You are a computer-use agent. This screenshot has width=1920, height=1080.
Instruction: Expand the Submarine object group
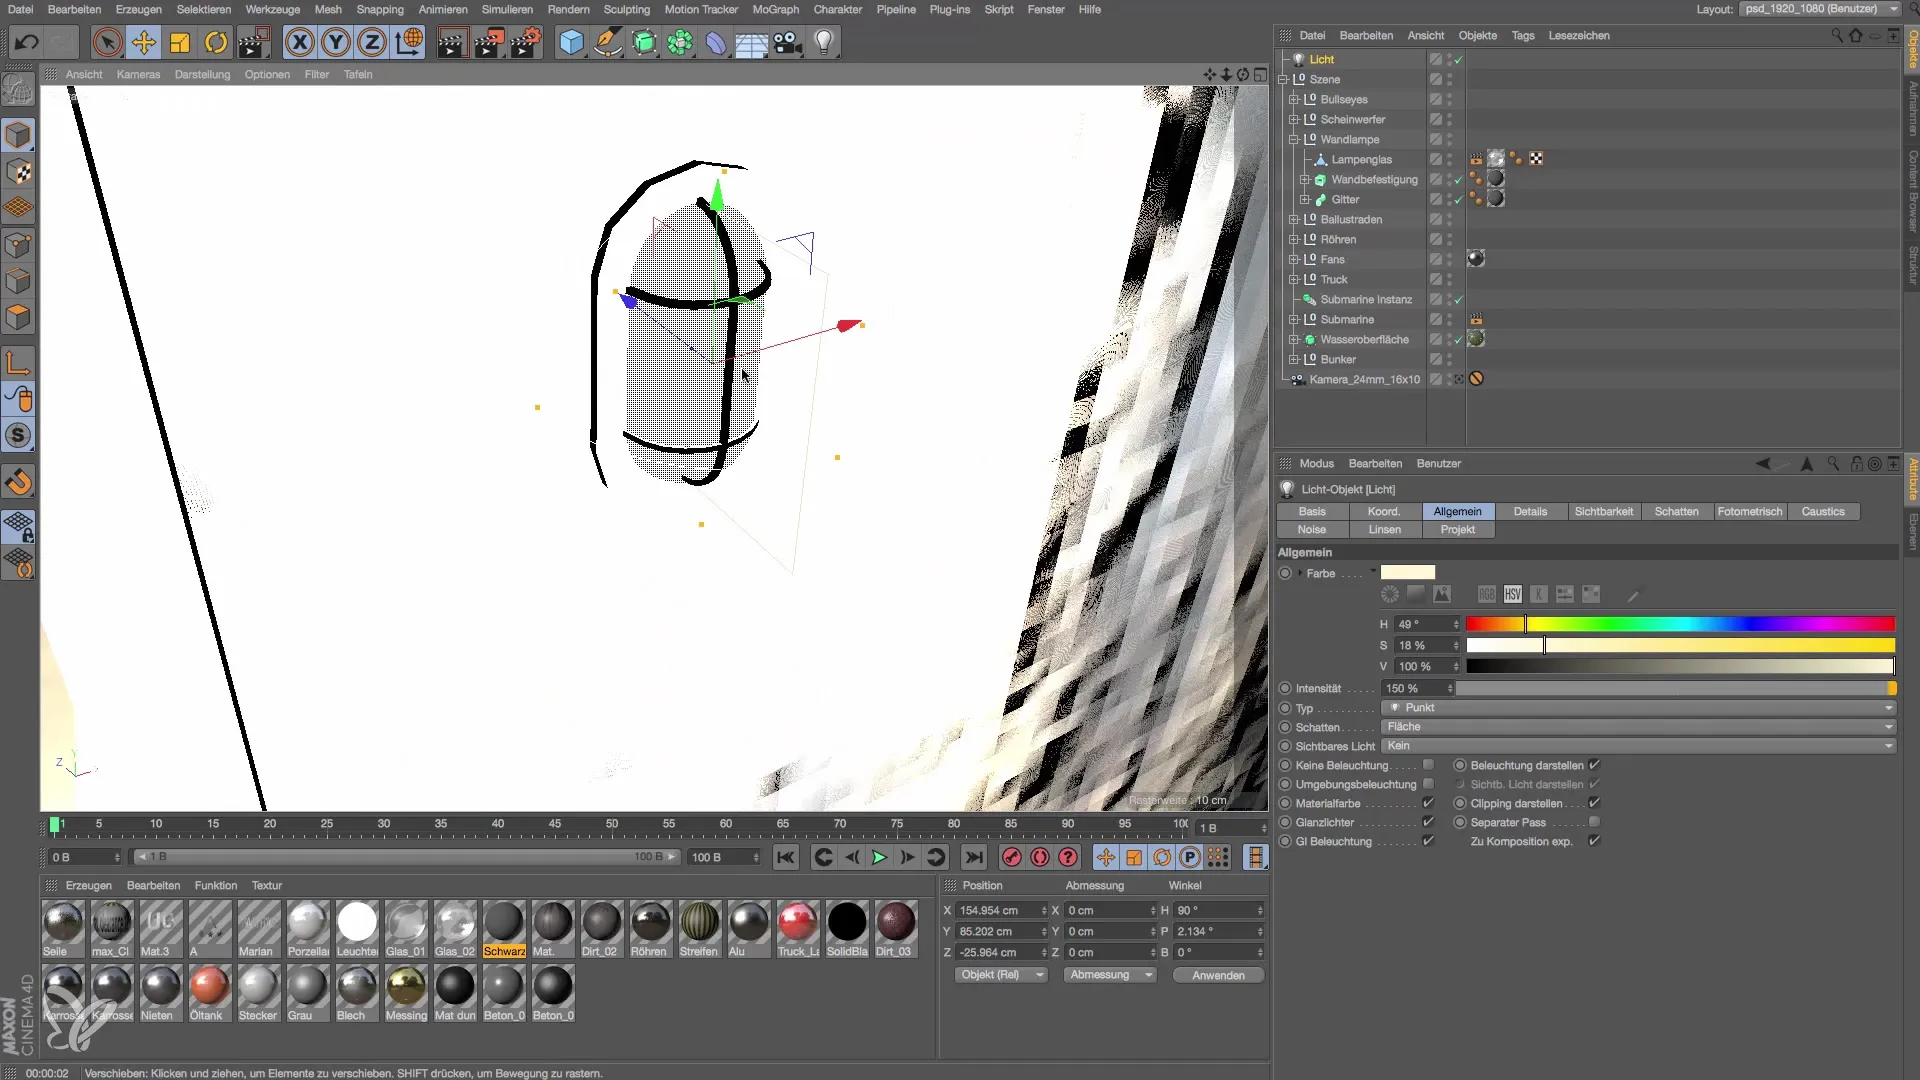(x=1294, y=320)
